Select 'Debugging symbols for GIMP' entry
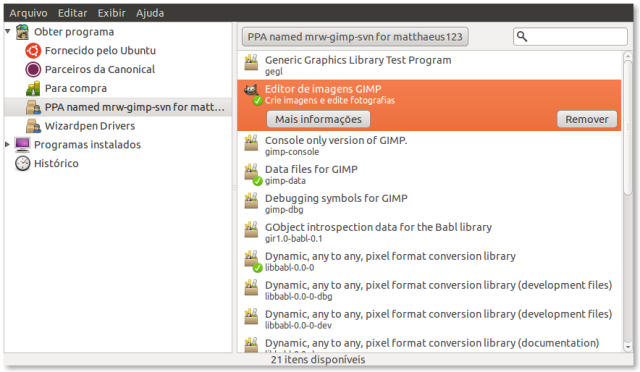 pos(429,204)
